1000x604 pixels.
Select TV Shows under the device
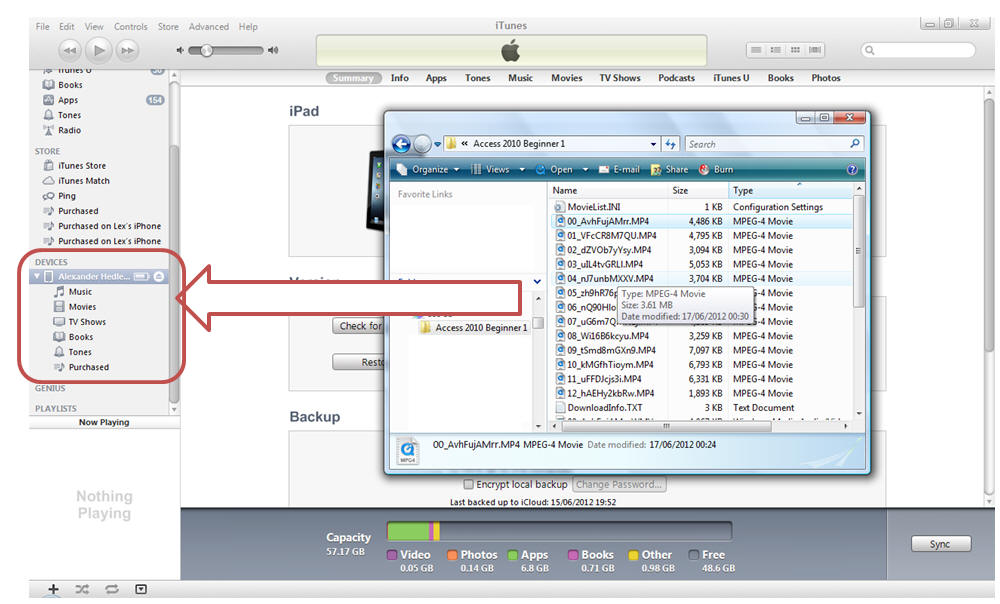[87, 322]
